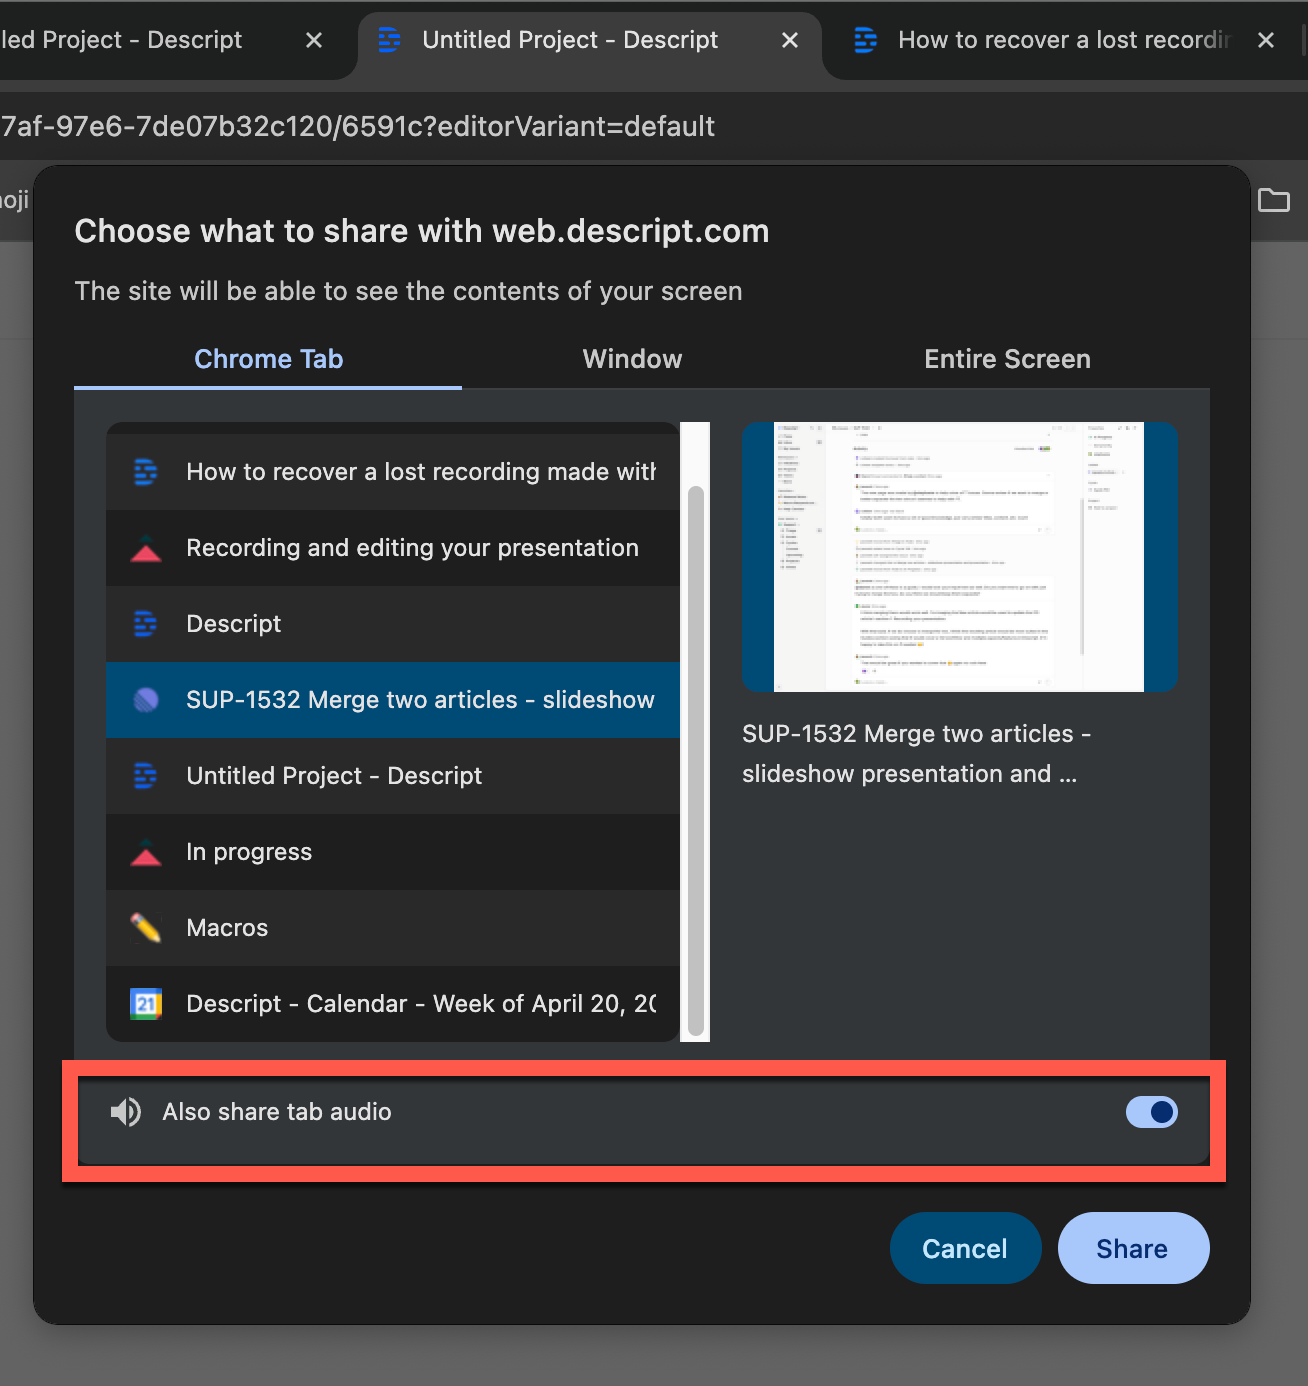Click the bookmarks folder icon
The width and height of the screenshot is (1308, 1386).
click(1273, 200)
